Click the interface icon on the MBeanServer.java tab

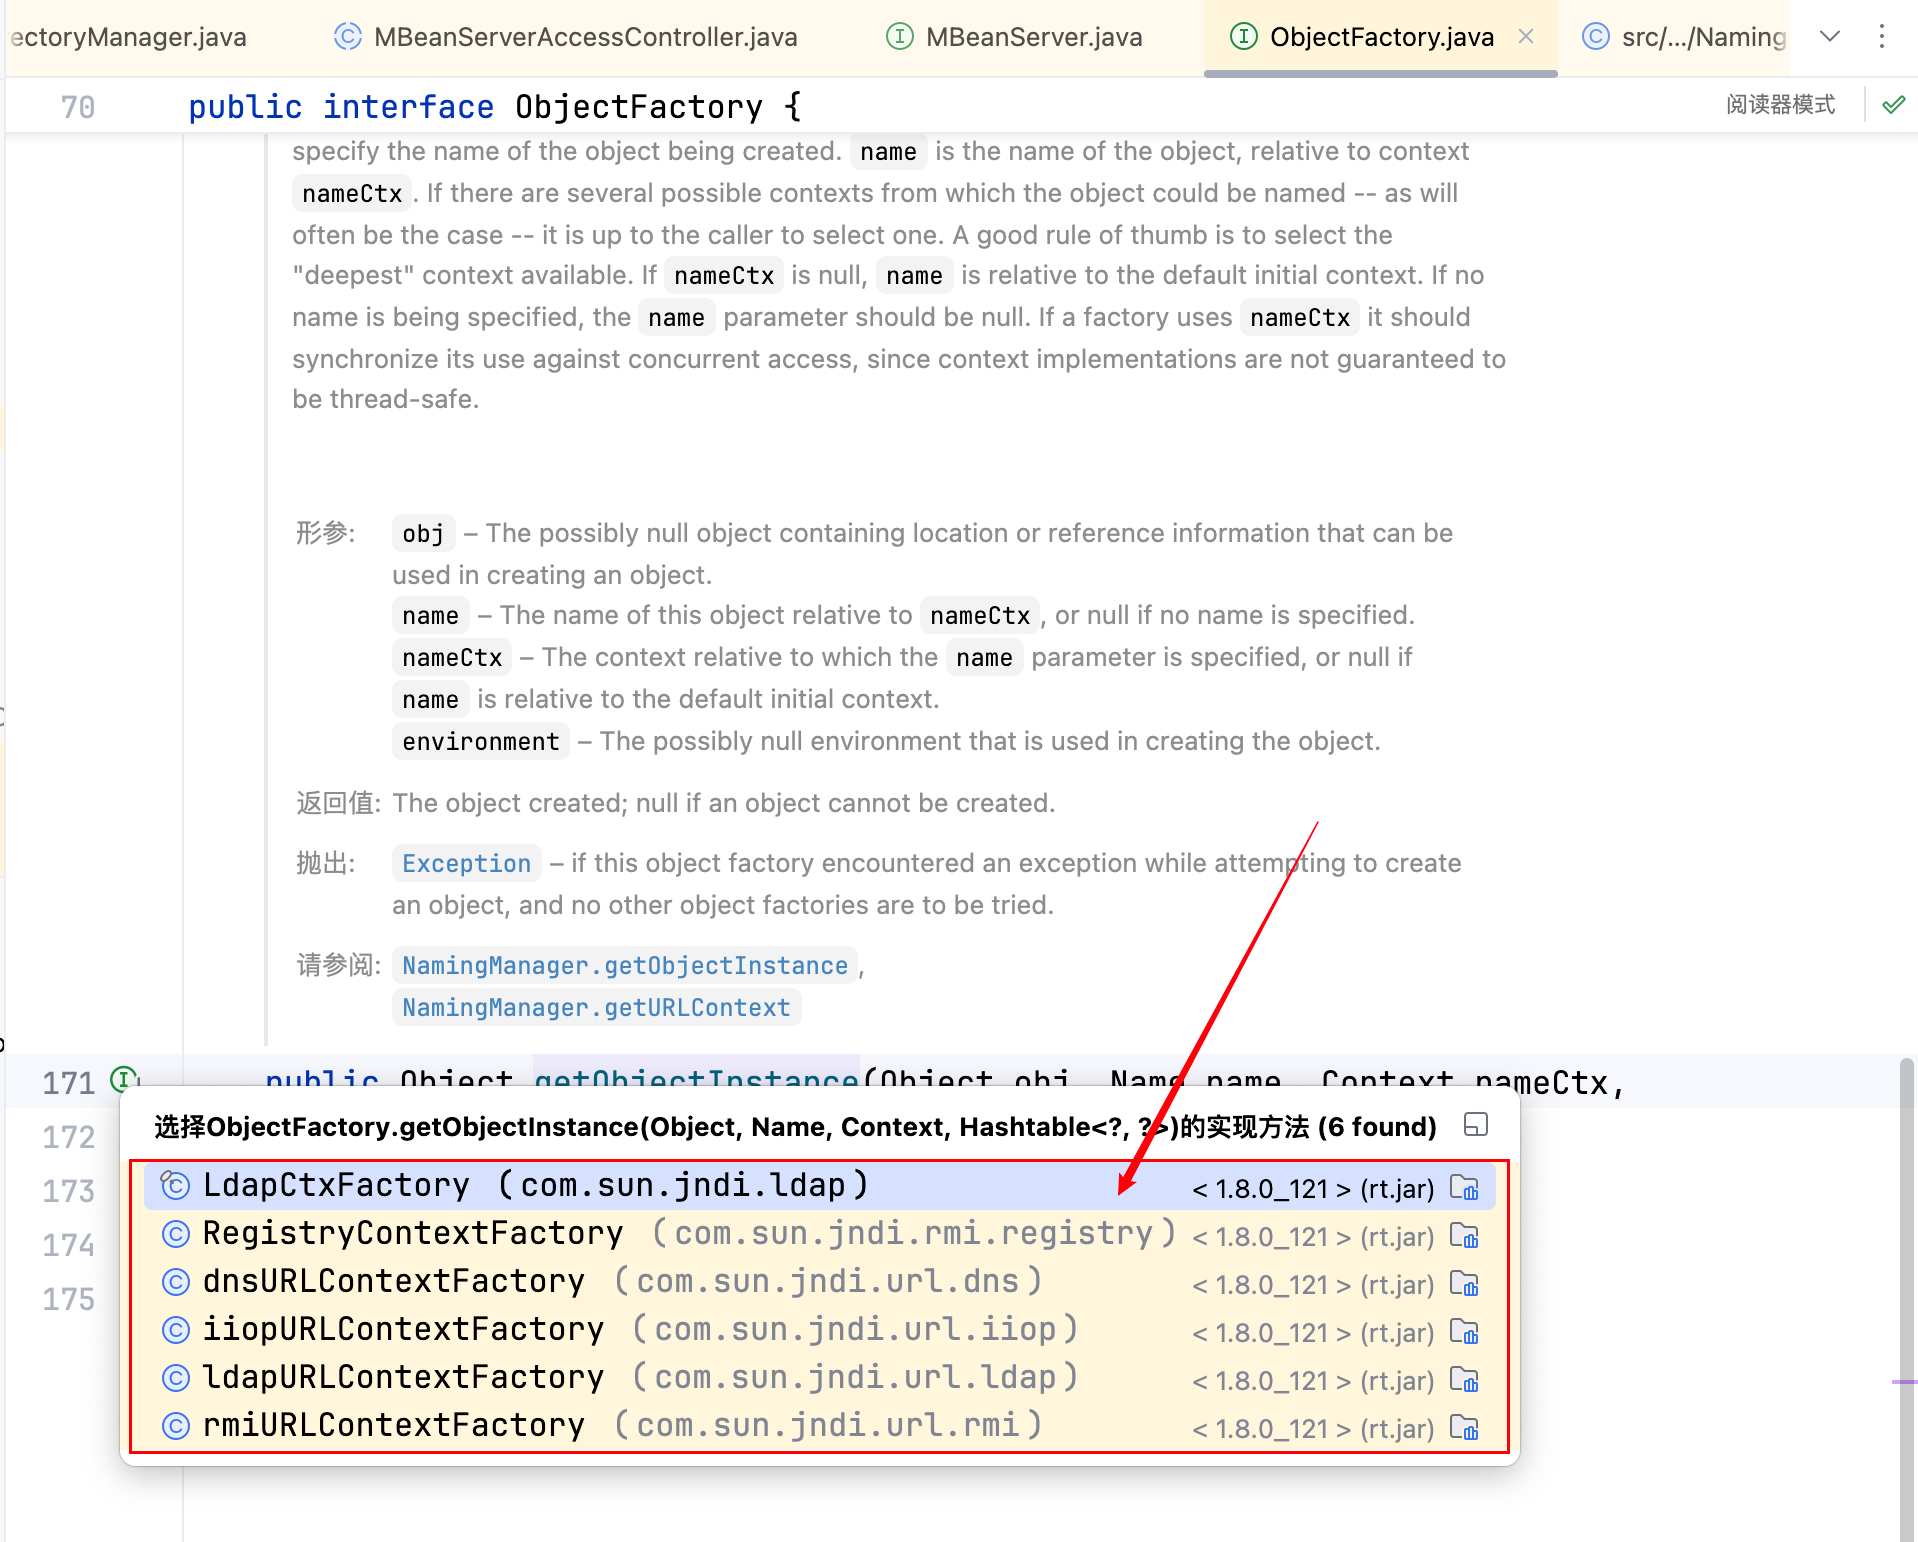coord(899,37)
